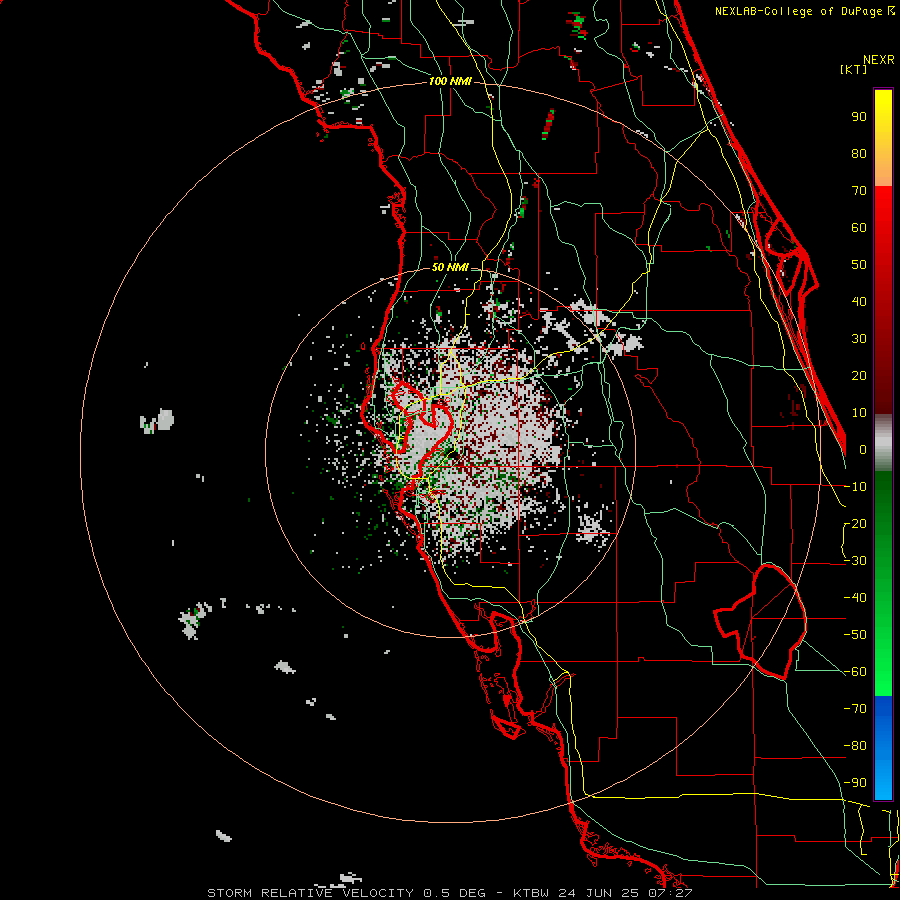Image resolution: width=900 pixels, height=900 pixels.
Task: Click the -70 value on velocity scale
Action: (x=855, y=709)
